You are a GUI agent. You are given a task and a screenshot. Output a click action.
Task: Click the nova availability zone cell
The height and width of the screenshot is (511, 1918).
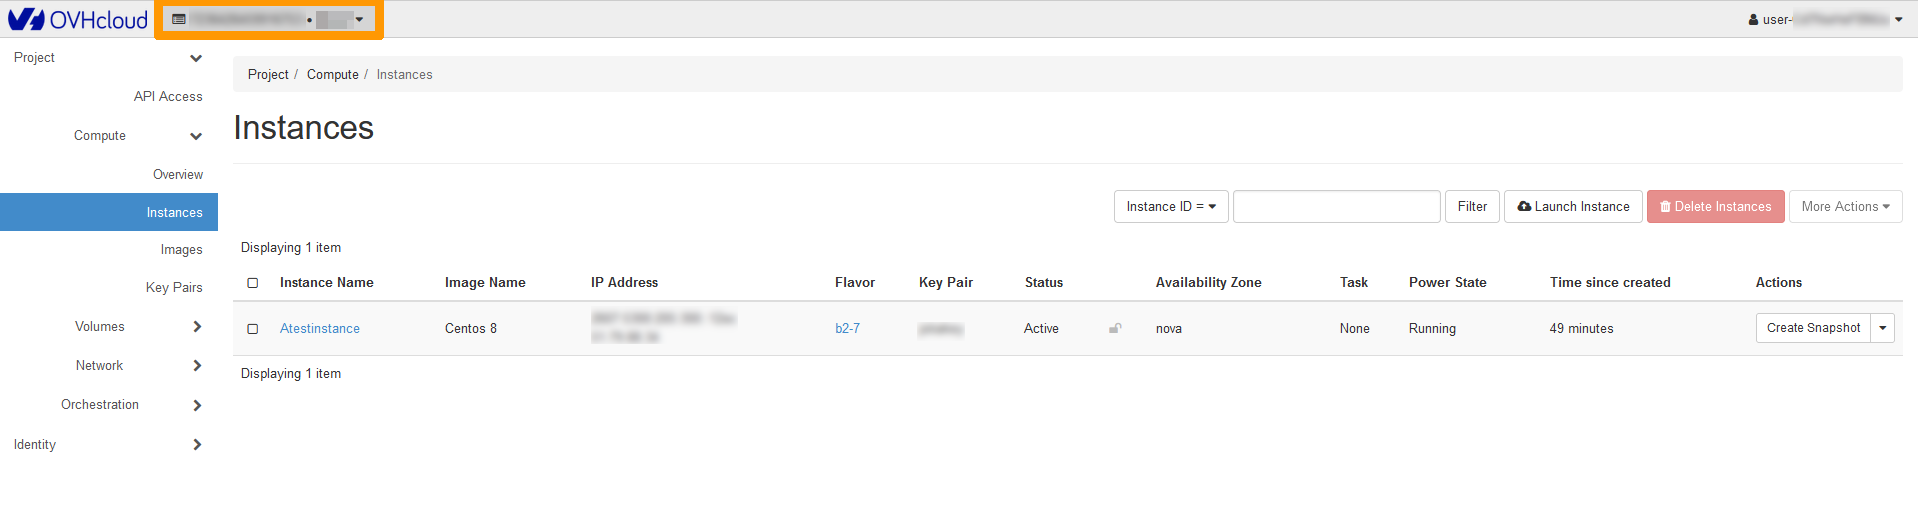pyautogui.click(x=1169, y=329)
